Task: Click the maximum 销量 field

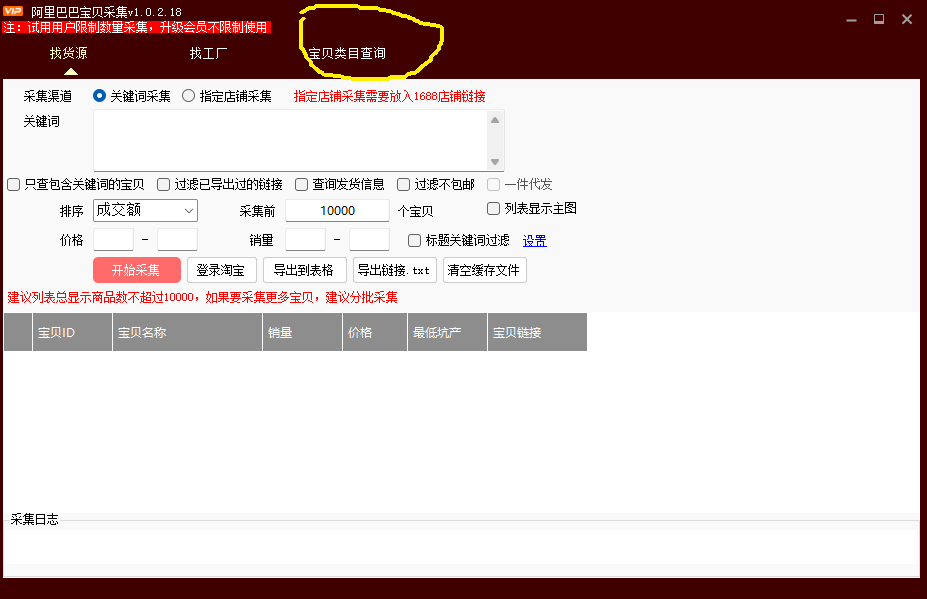Action: pos(369,240)
